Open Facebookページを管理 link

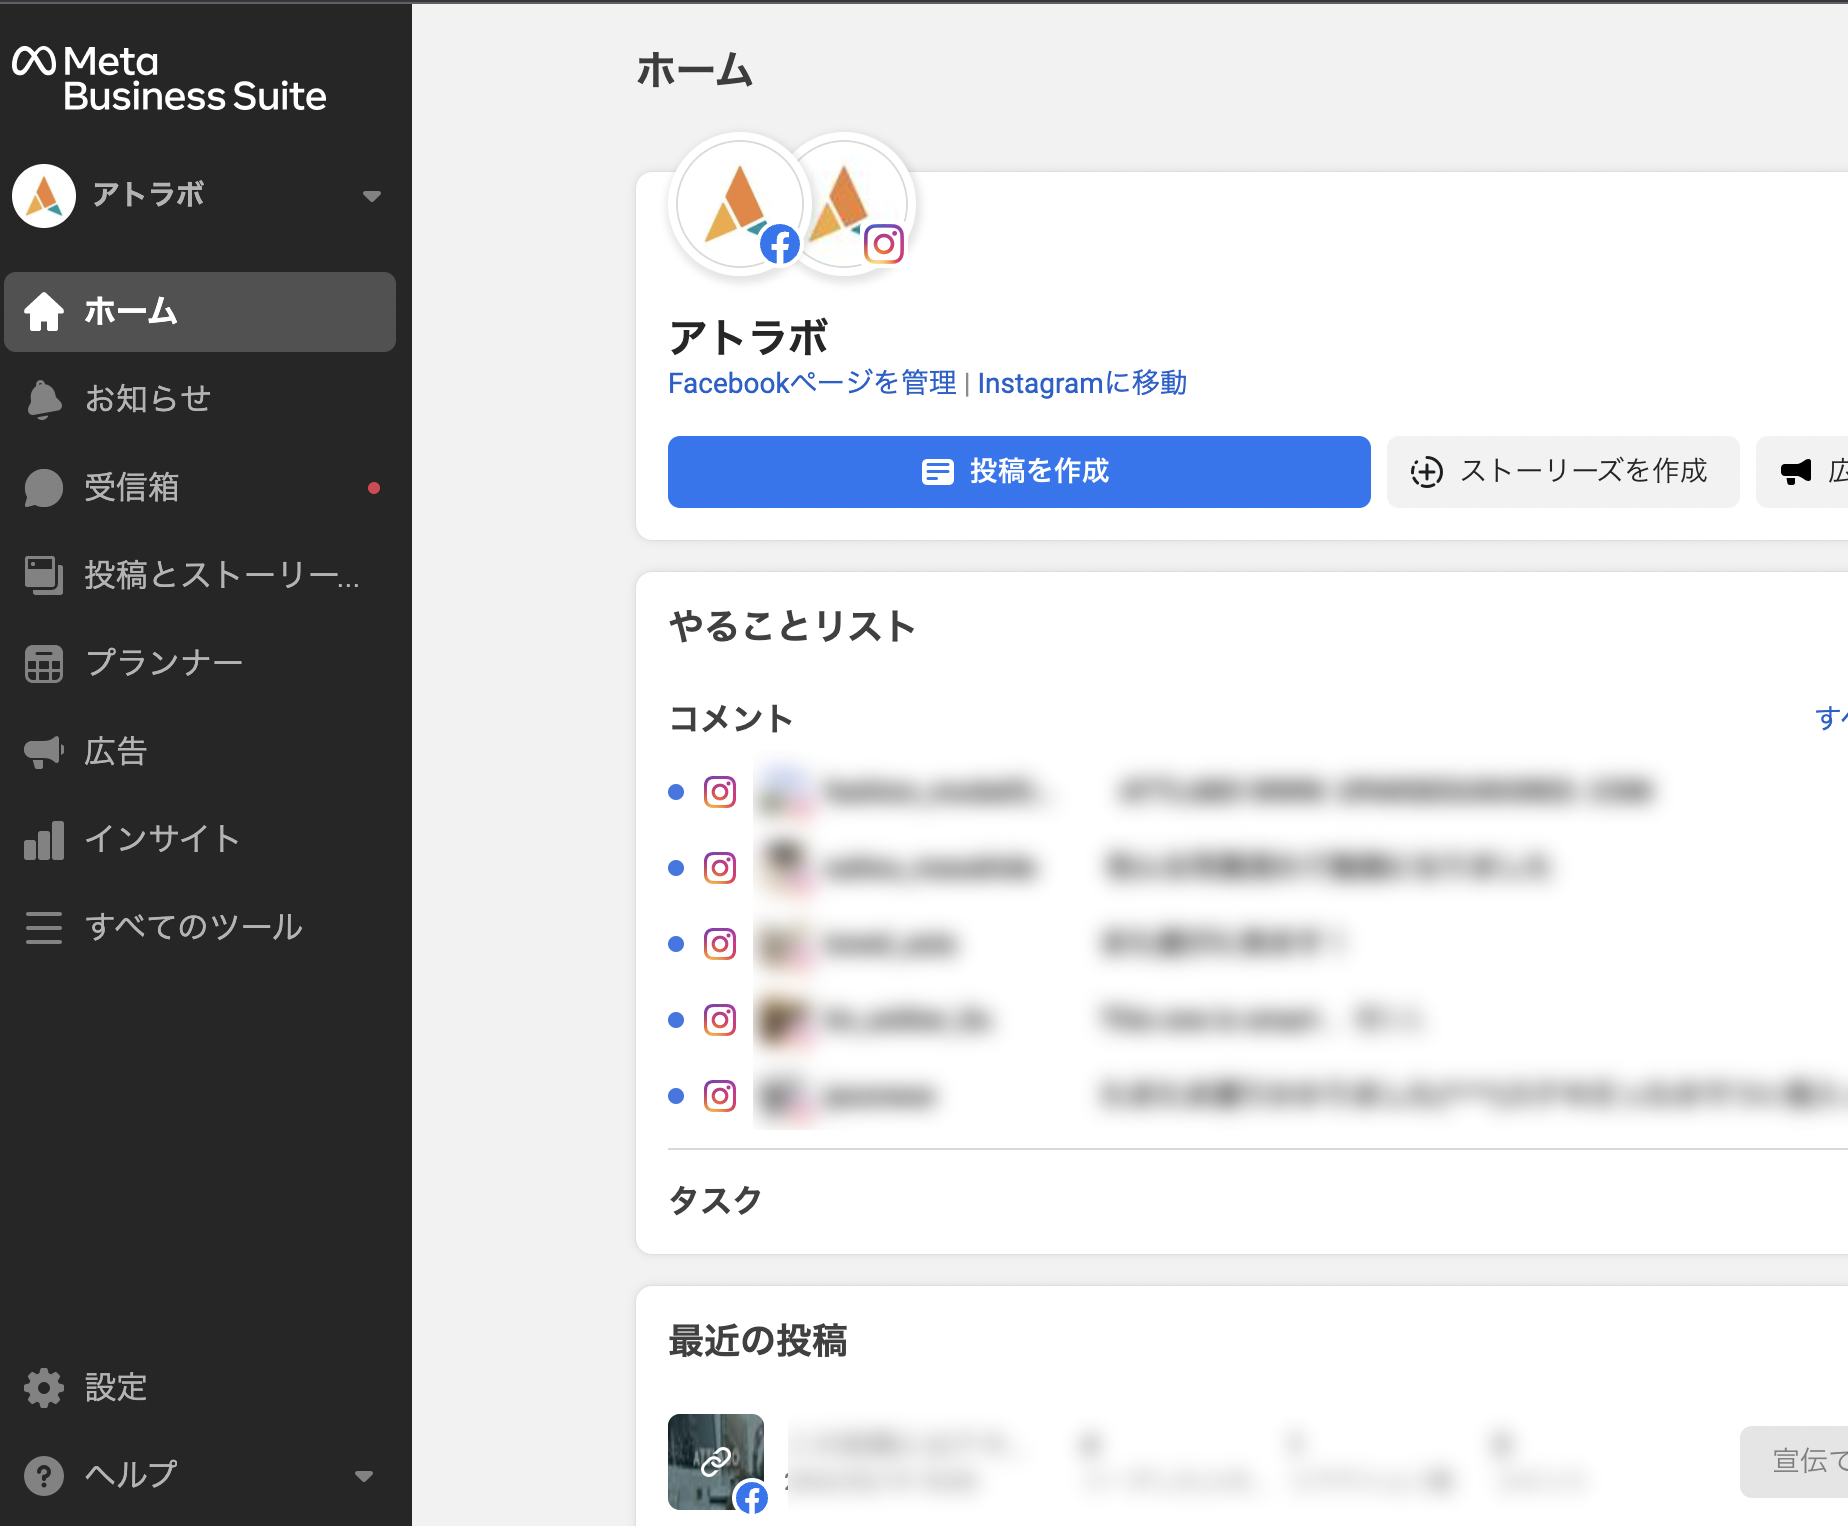click(x=812, y=383)
